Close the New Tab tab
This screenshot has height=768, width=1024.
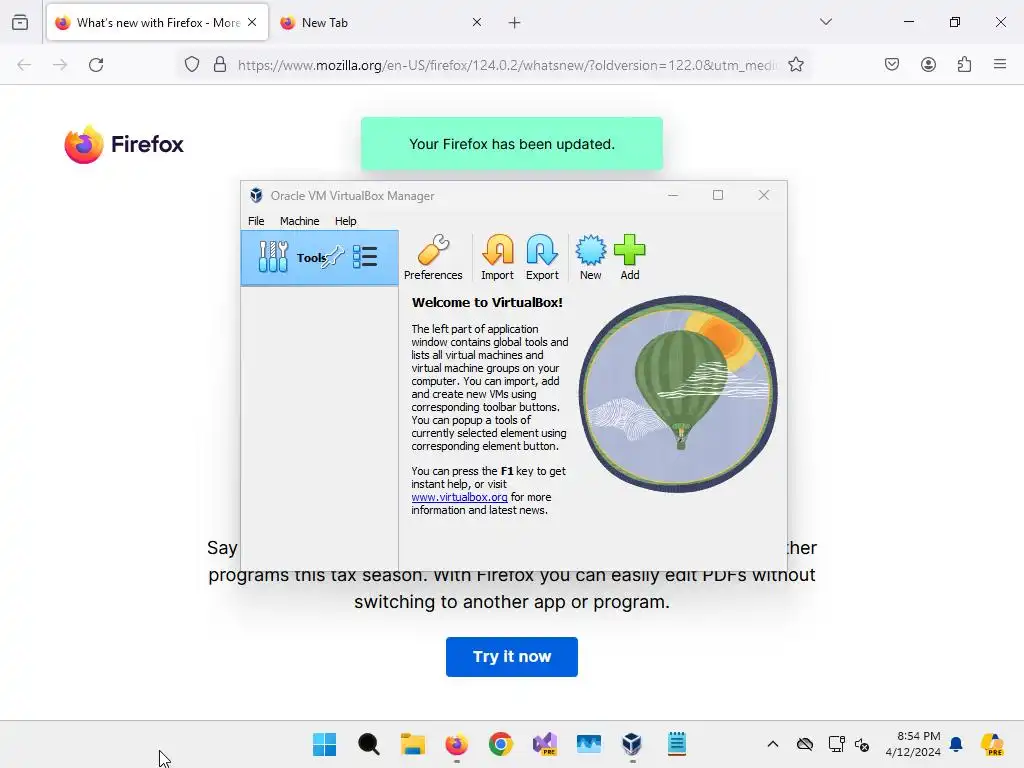coord(477,22)
